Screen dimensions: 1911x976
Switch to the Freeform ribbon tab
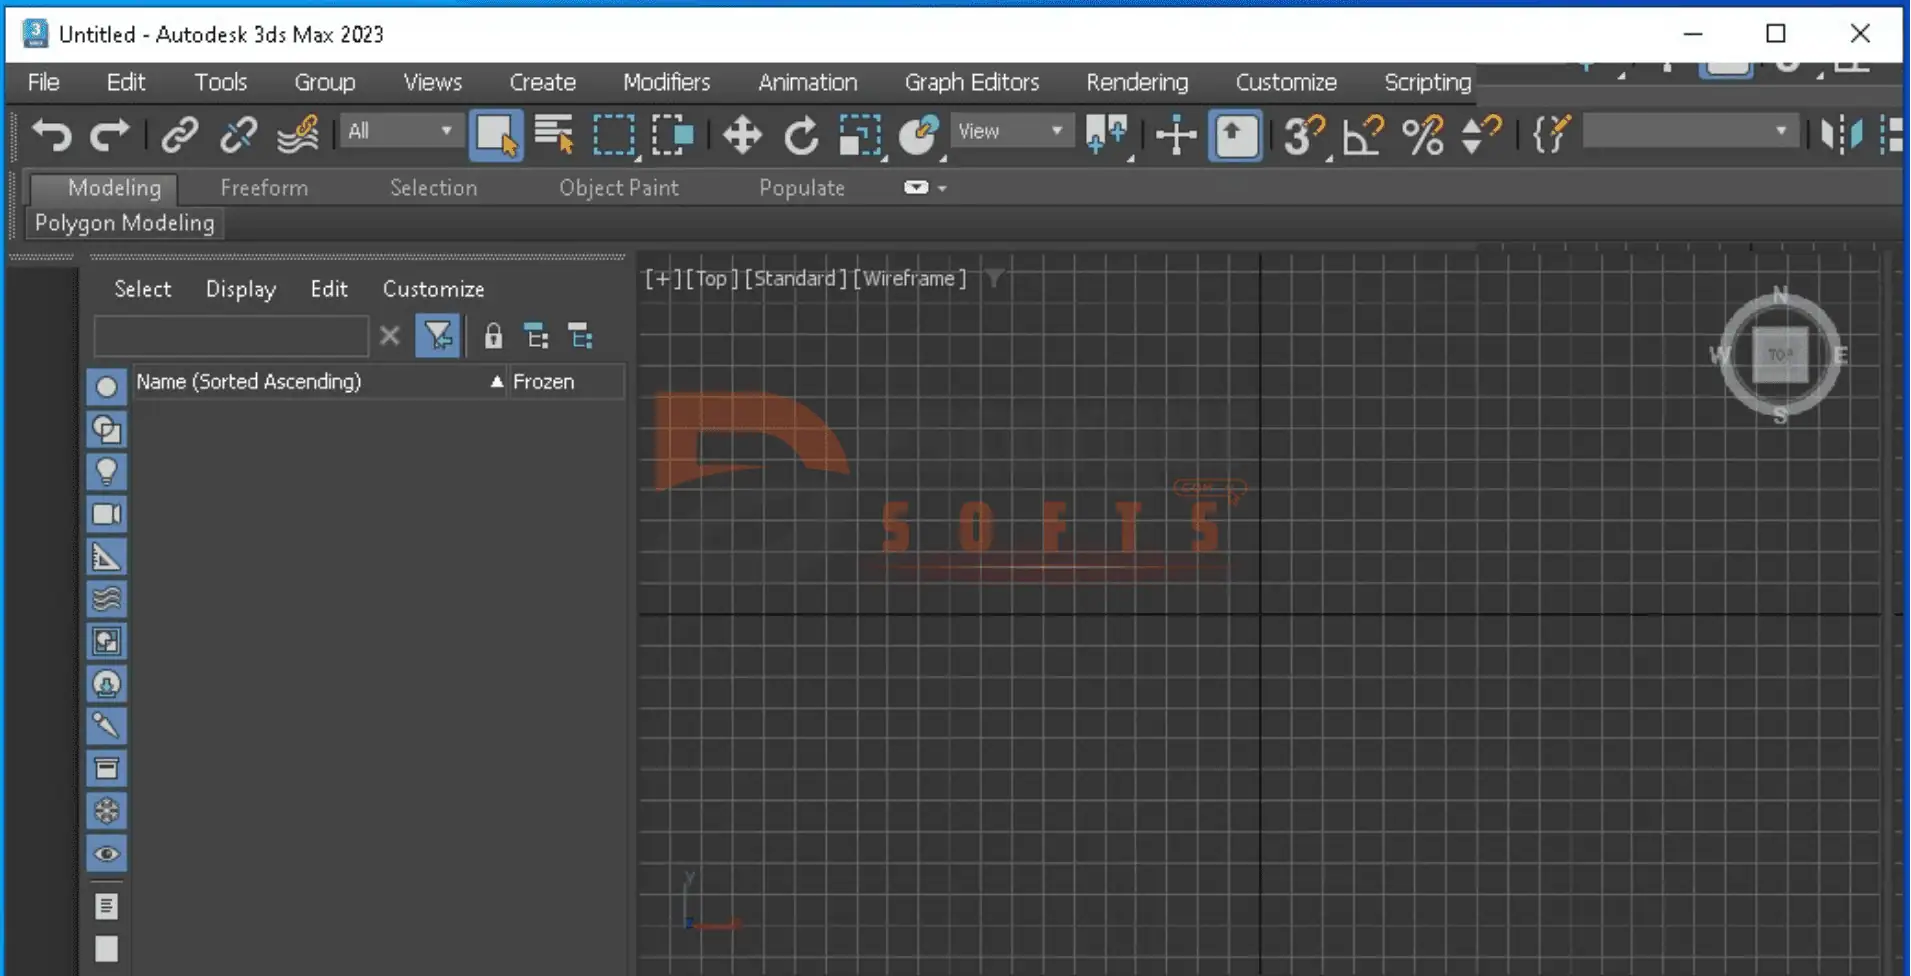click(x=264, y=188)
